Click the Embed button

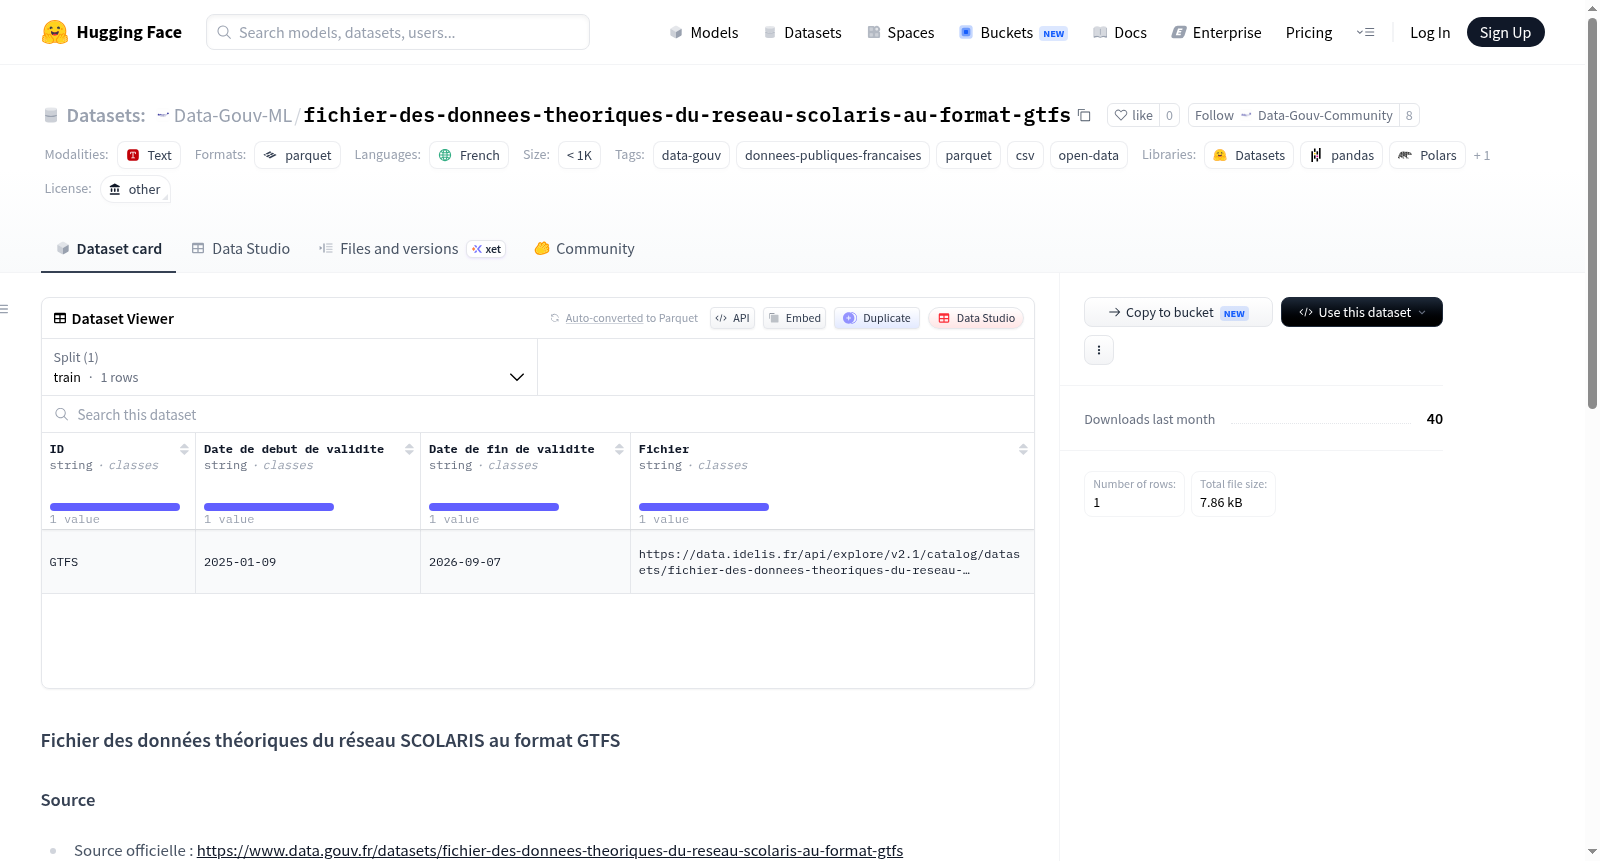[795, 318]
